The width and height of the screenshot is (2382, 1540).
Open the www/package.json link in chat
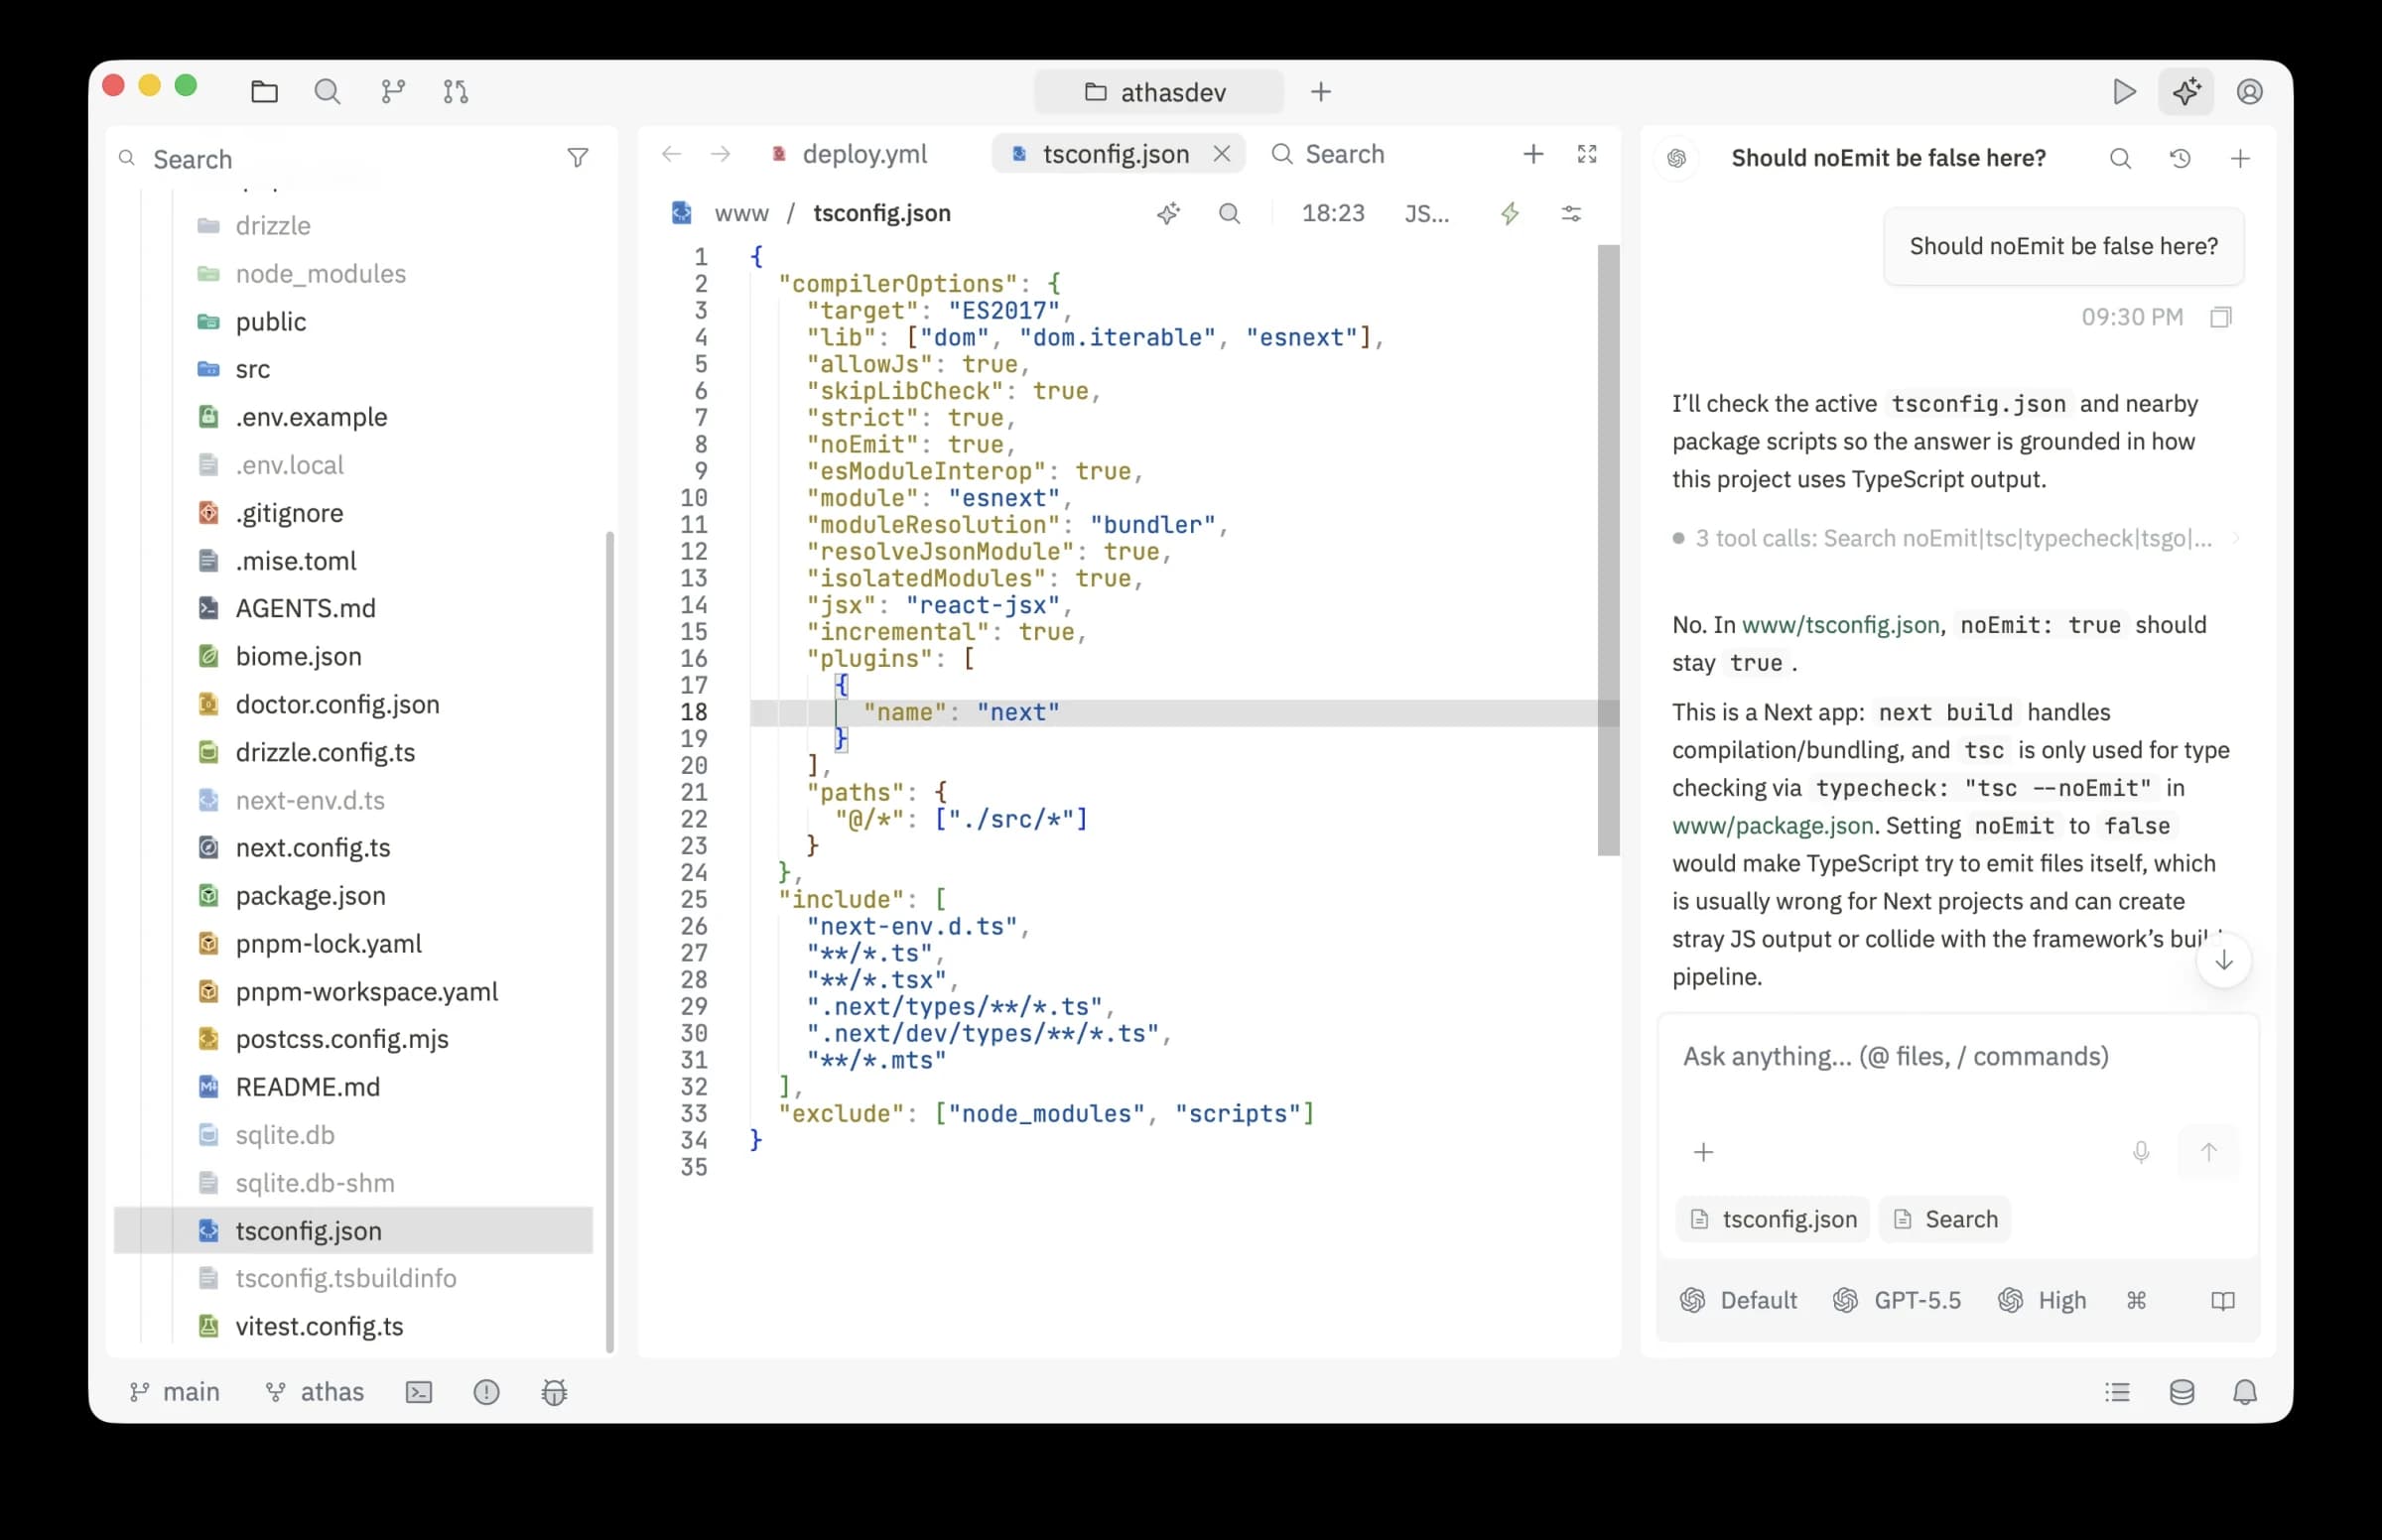(1772, 826)
